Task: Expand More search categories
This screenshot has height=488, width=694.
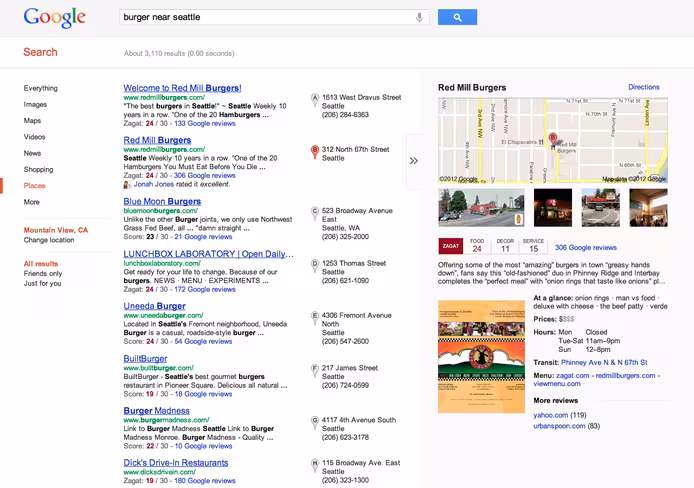Action: [31, 202]
